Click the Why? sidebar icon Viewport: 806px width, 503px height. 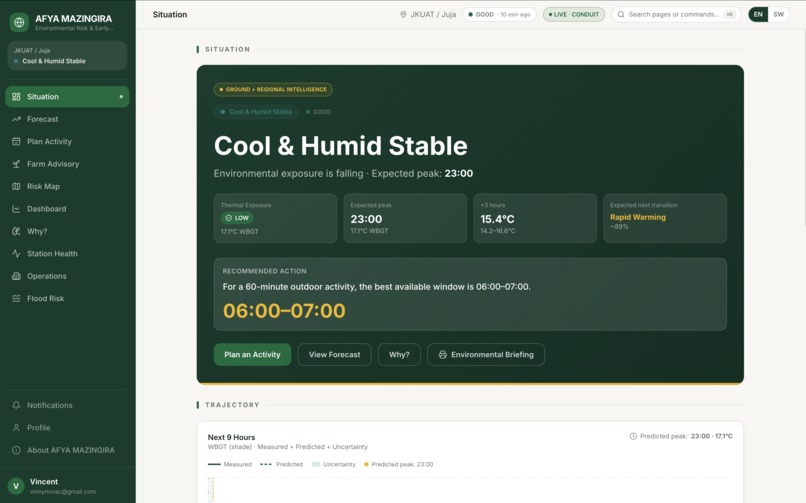(16, 231)
